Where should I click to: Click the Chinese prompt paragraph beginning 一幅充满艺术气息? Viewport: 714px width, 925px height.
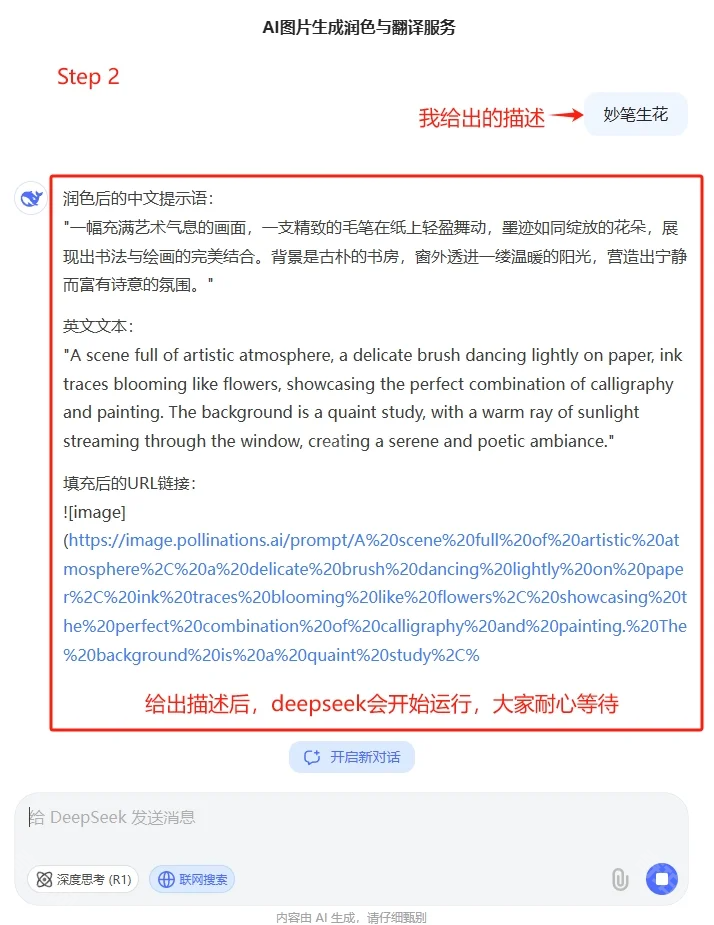(x=375, y=256)
